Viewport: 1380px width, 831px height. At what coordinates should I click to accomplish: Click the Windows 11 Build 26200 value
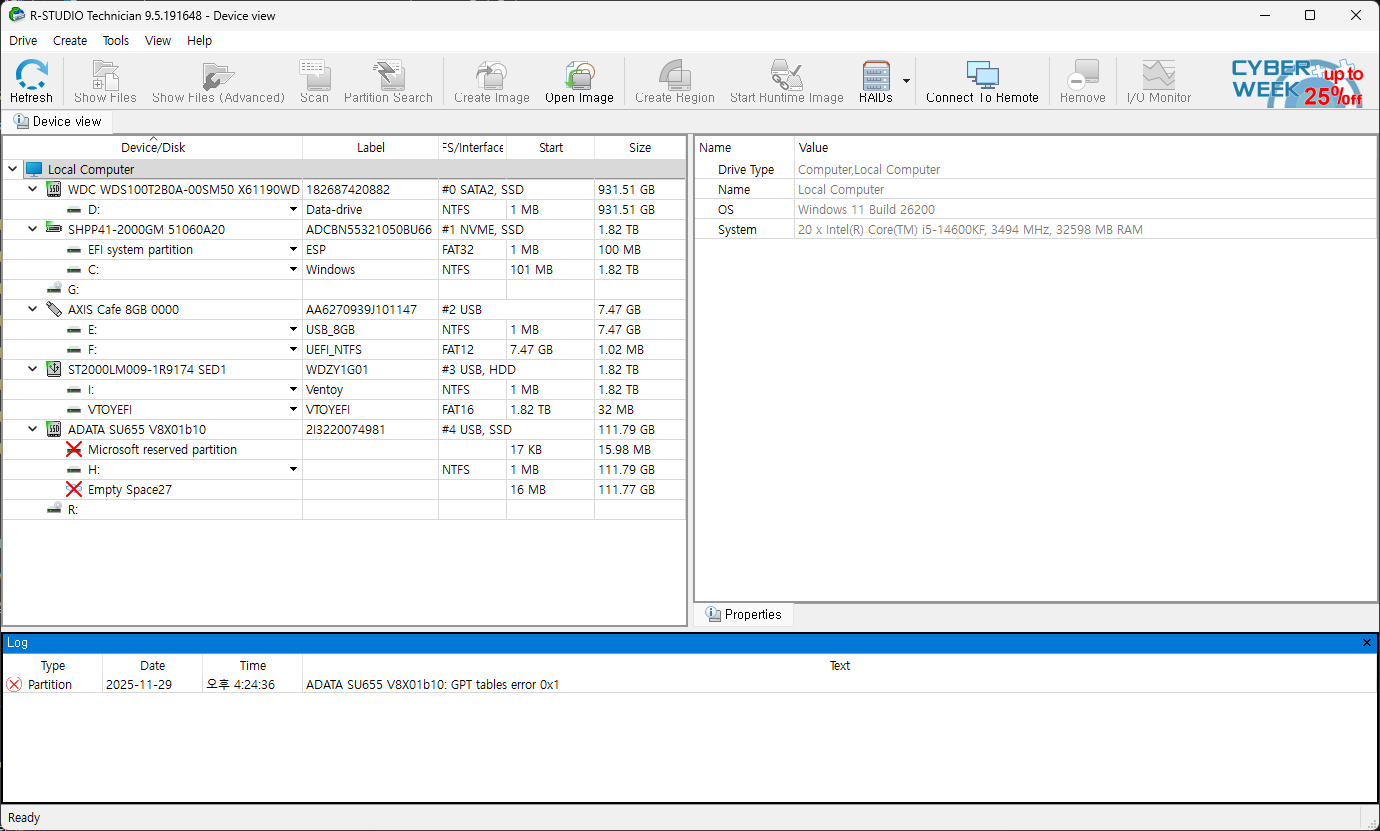pos(867,210)
